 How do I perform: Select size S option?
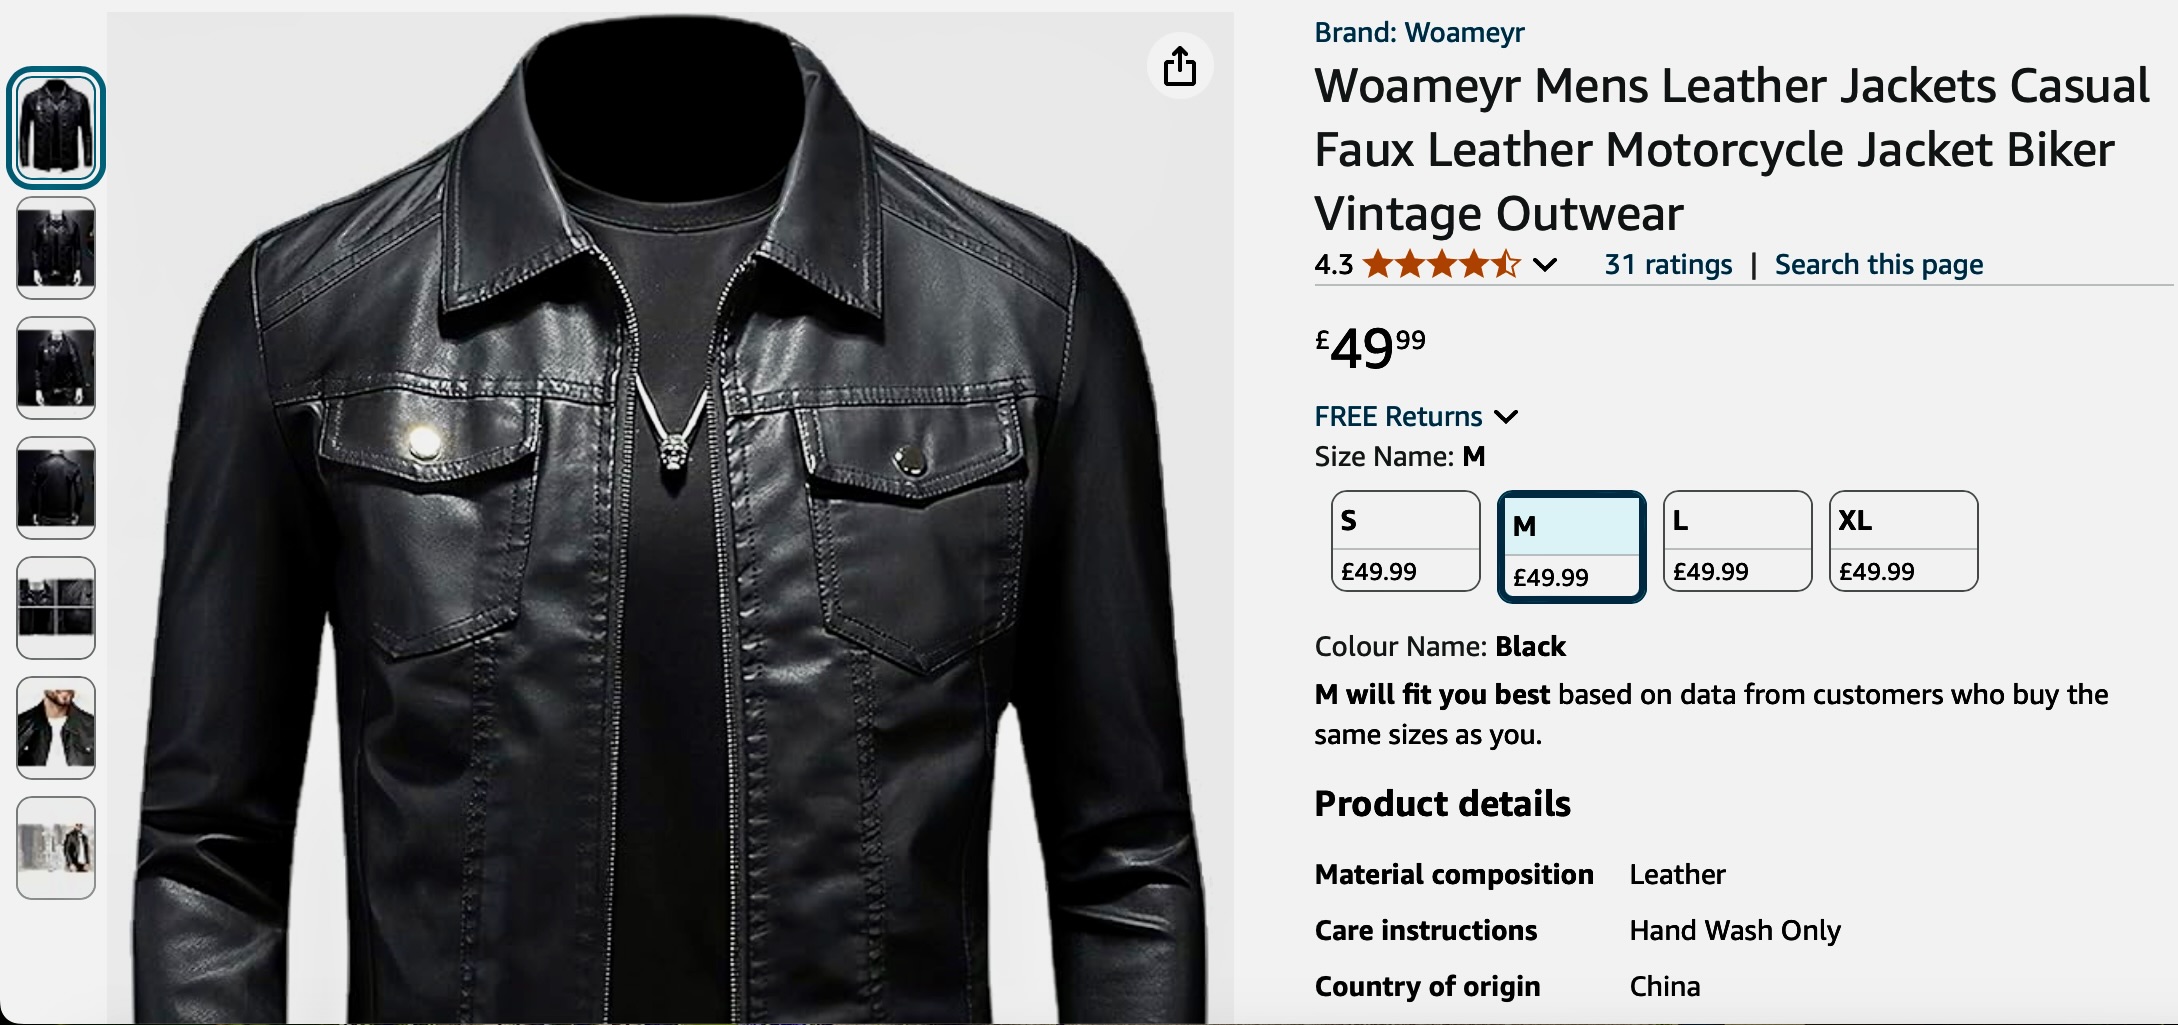(1405, 541)
